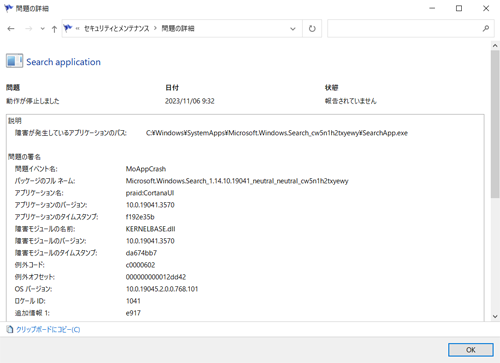The height and width of the screenshot is (363, 500).
Task: Click 動作が停止しました problem text
Action: click(x=33, y=101)
